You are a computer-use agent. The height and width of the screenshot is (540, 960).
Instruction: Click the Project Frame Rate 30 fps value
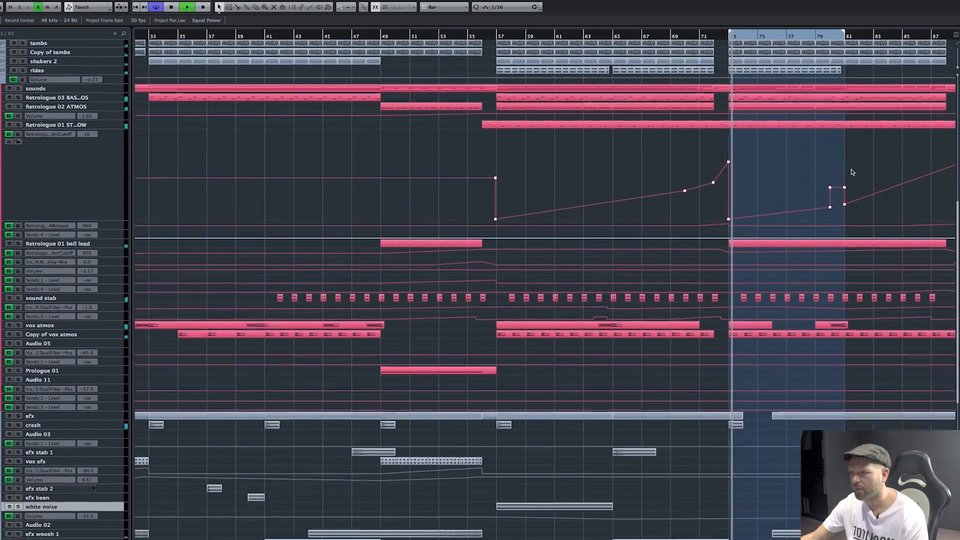[x=138, y=20]
